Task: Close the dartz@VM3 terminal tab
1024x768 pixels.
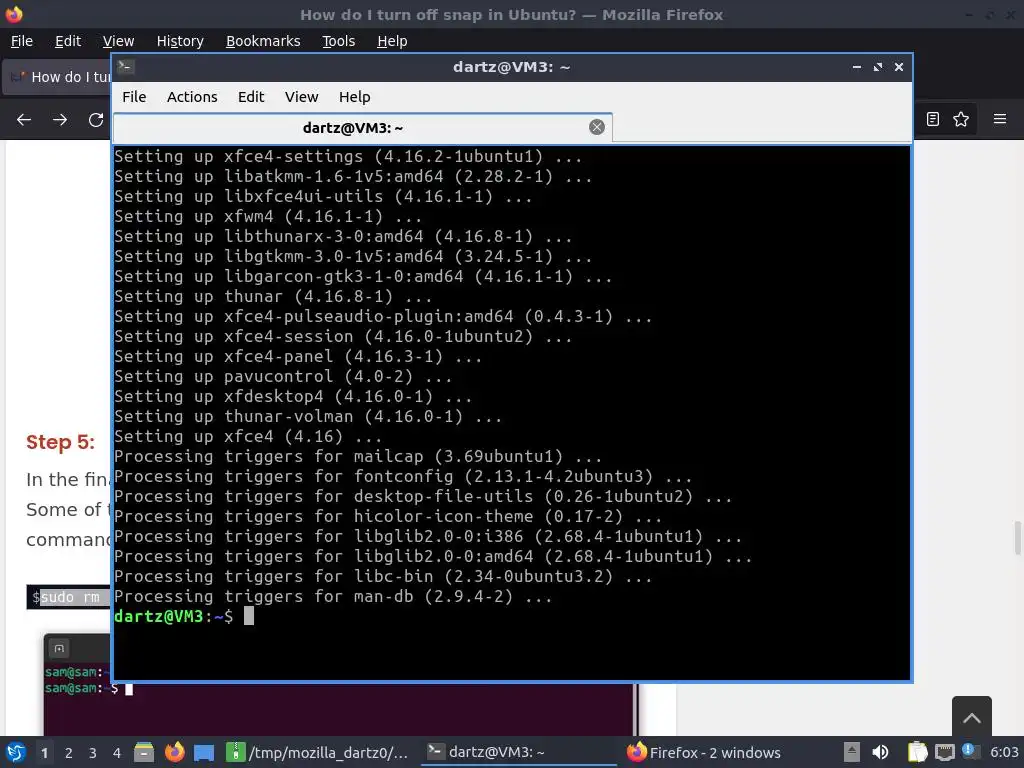Action: click(596, 127)
